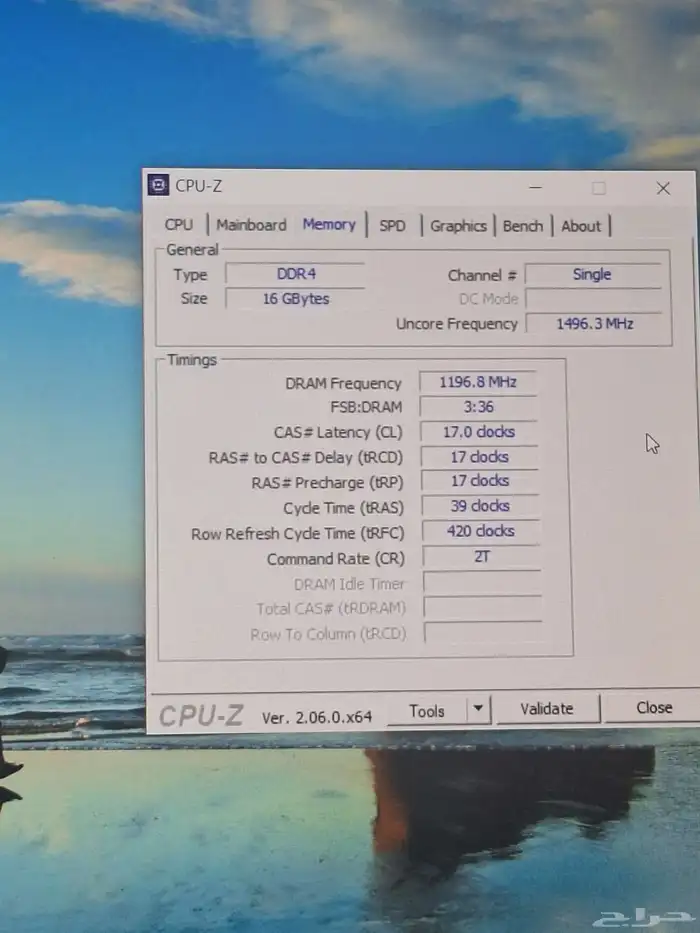Open the Mainboard tab
The image size is (700, 933).
click(x=251, y=225)
